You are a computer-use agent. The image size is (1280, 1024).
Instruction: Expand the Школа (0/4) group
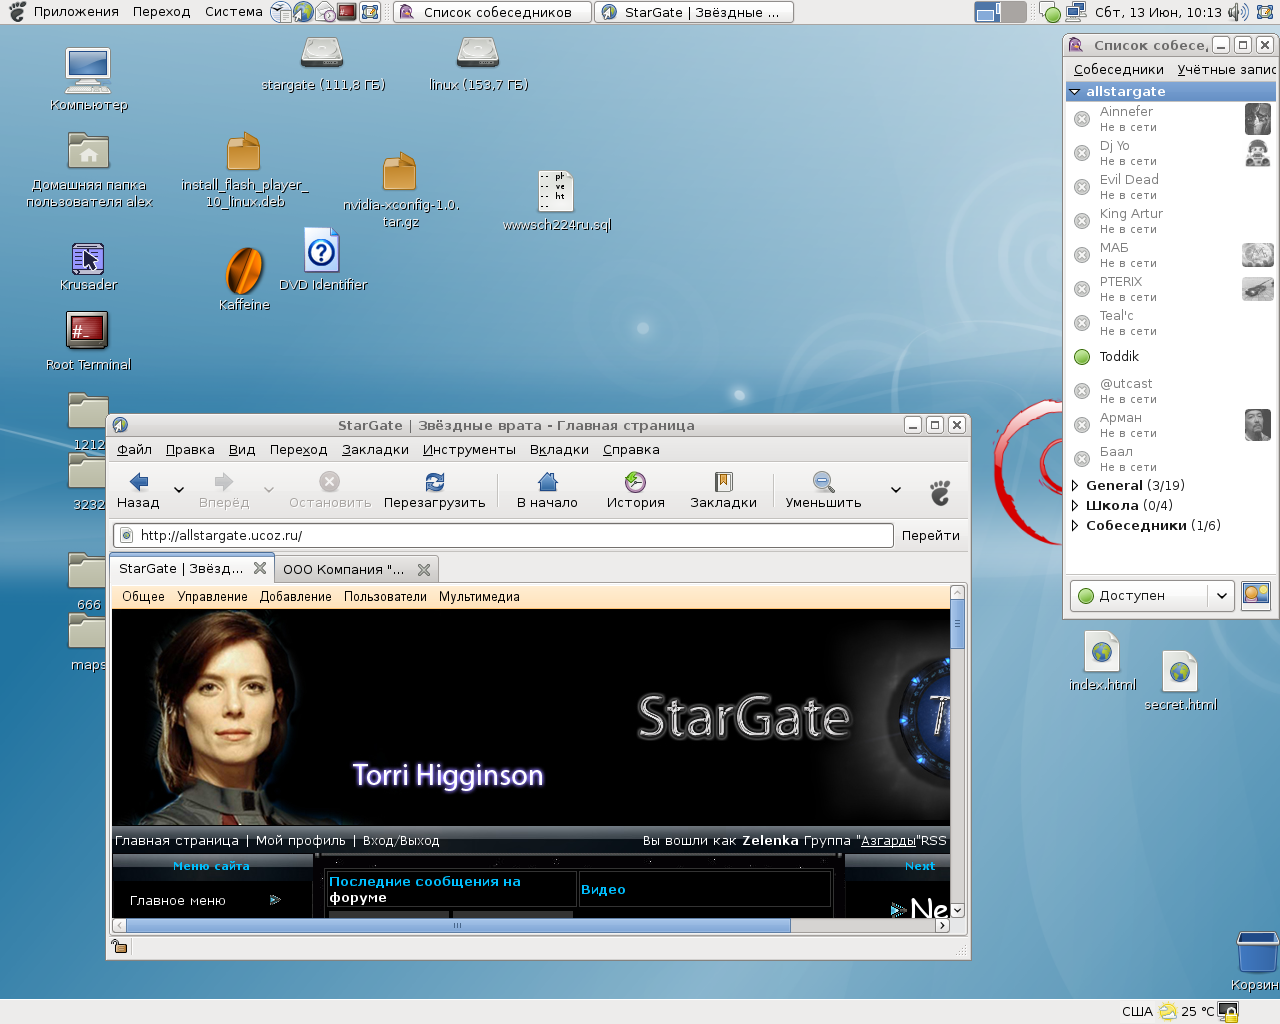tap(1075, 506)
